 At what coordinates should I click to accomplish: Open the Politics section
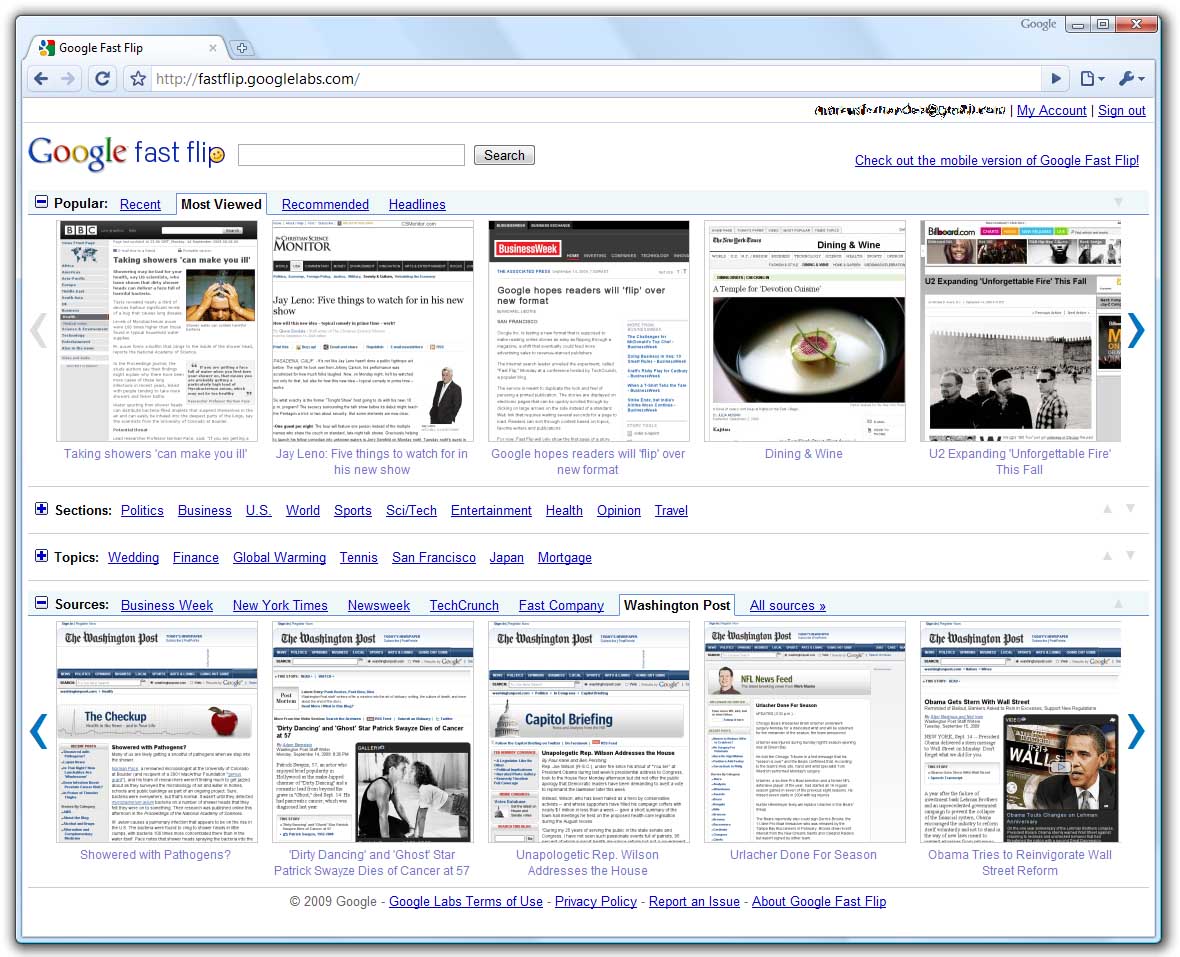(x=142, y=511)
